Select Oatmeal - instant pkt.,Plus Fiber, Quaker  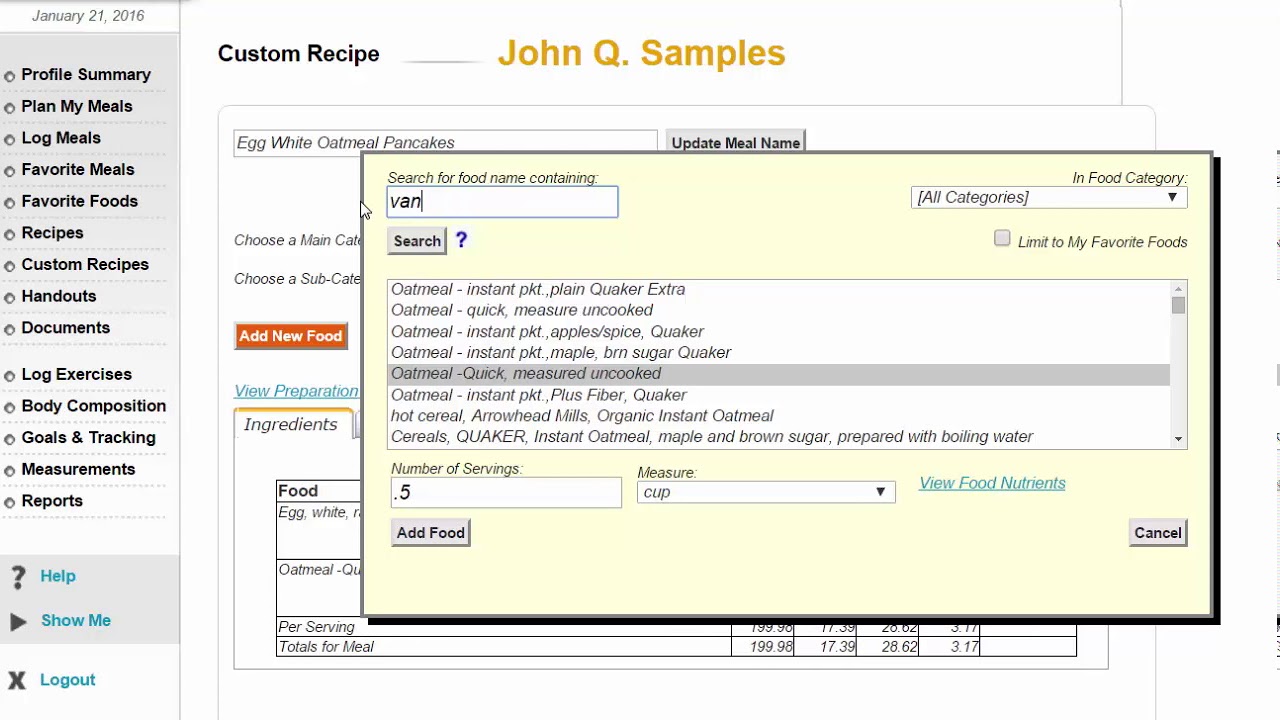pyautogui.click(x=778, y=395)
